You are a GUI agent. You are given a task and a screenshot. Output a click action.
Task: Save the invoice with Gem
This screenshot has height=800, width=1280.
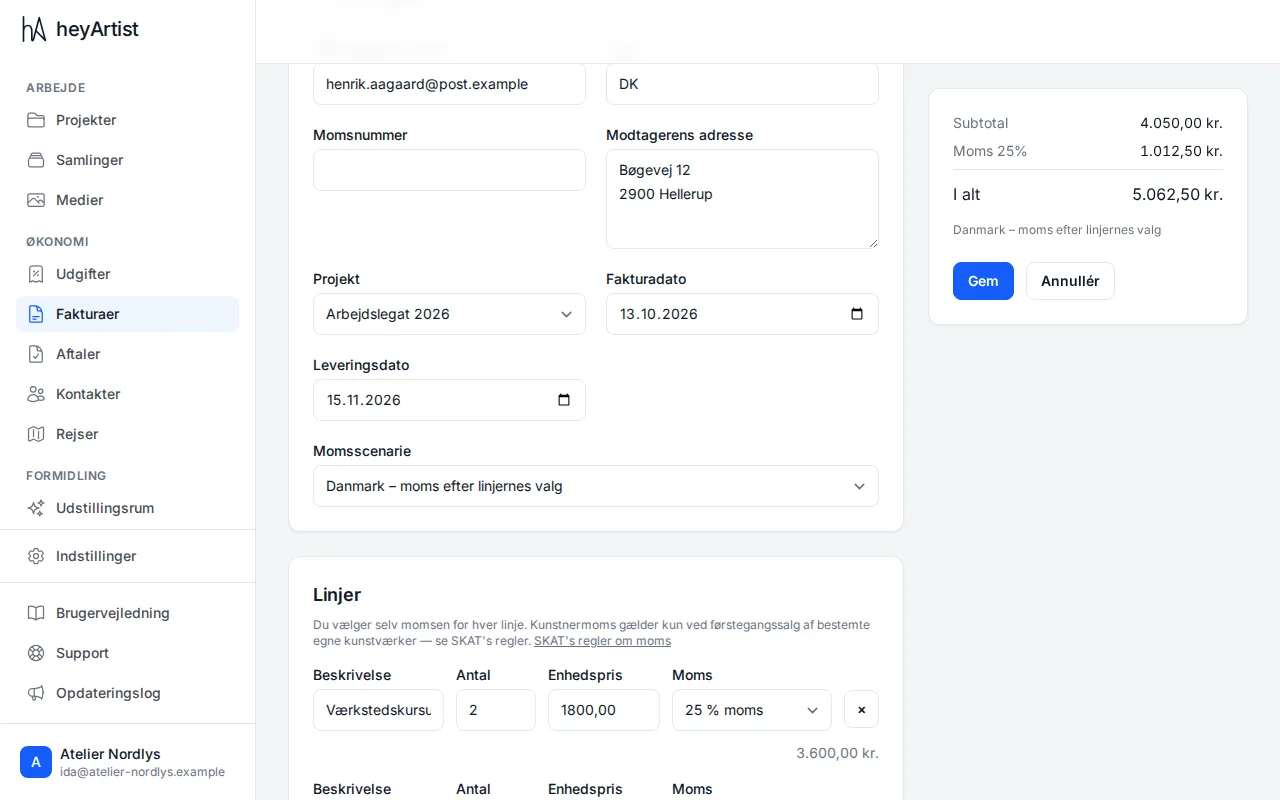983,281
